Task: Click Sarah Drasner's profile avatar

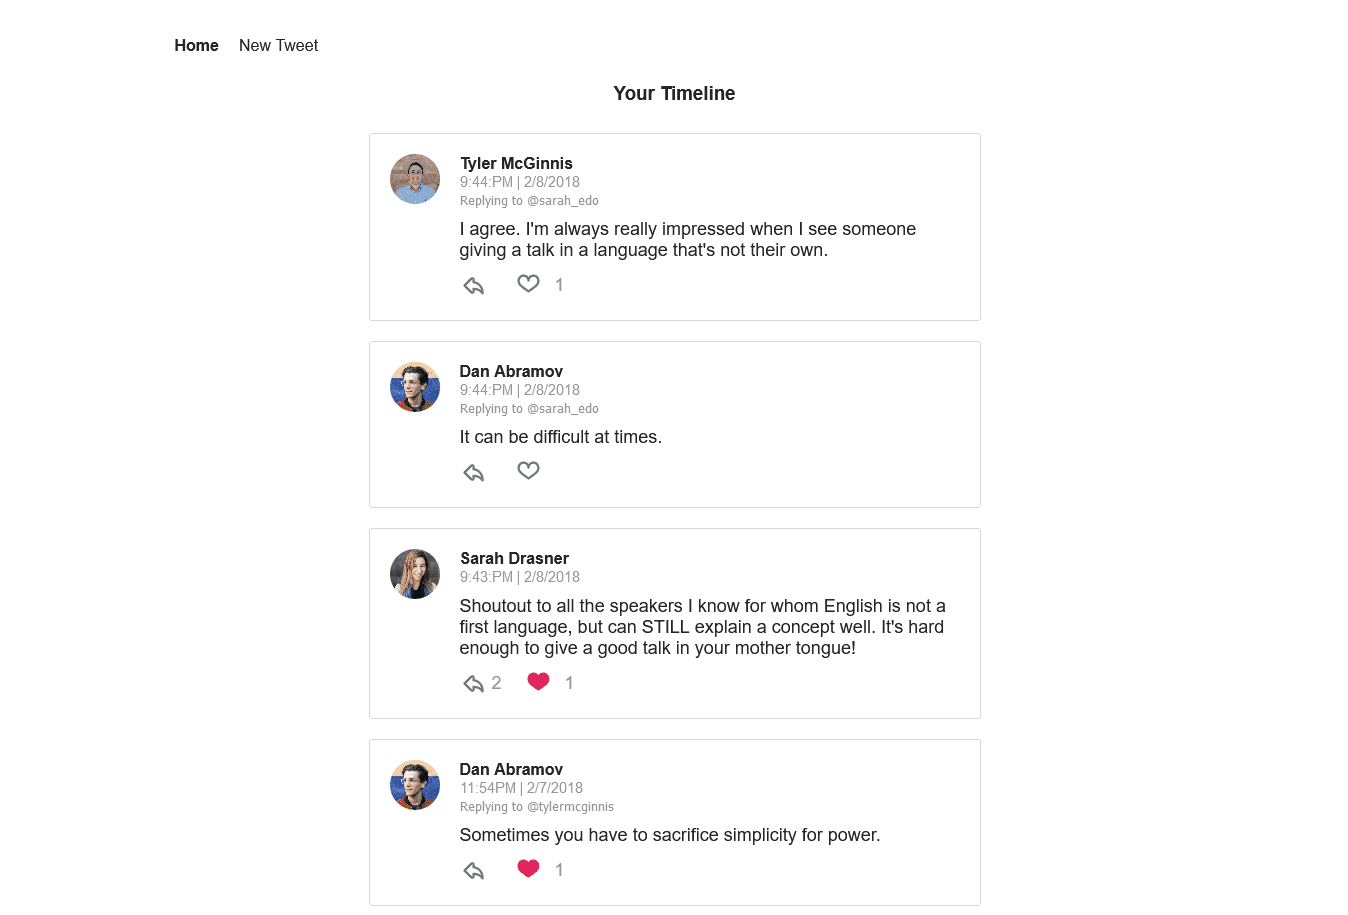Action: click(x=414, y=574)
